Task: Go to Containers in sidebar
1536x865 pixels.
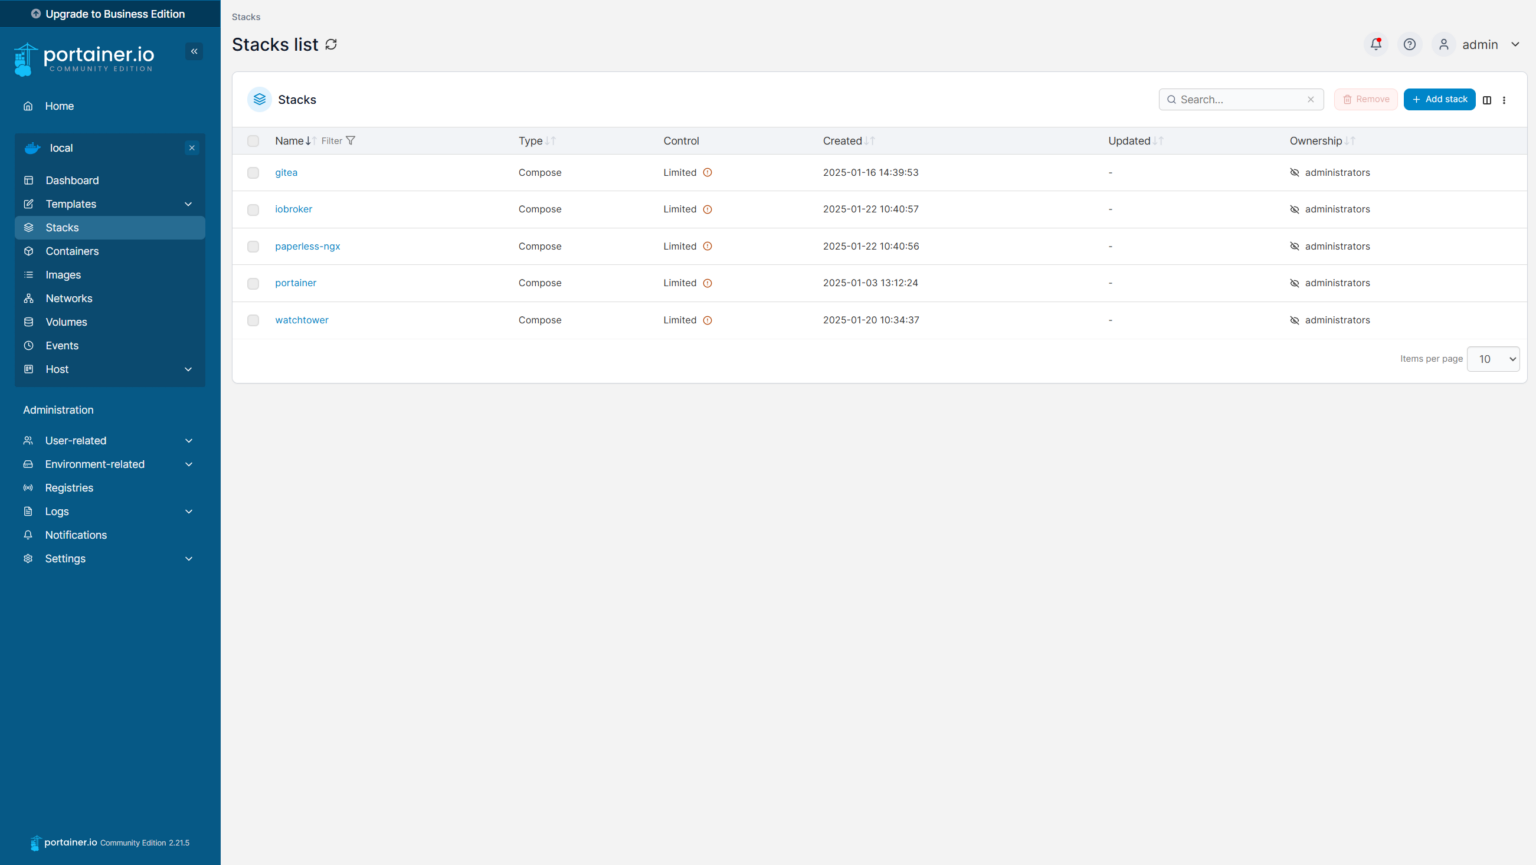Action: tap(72, 251)
